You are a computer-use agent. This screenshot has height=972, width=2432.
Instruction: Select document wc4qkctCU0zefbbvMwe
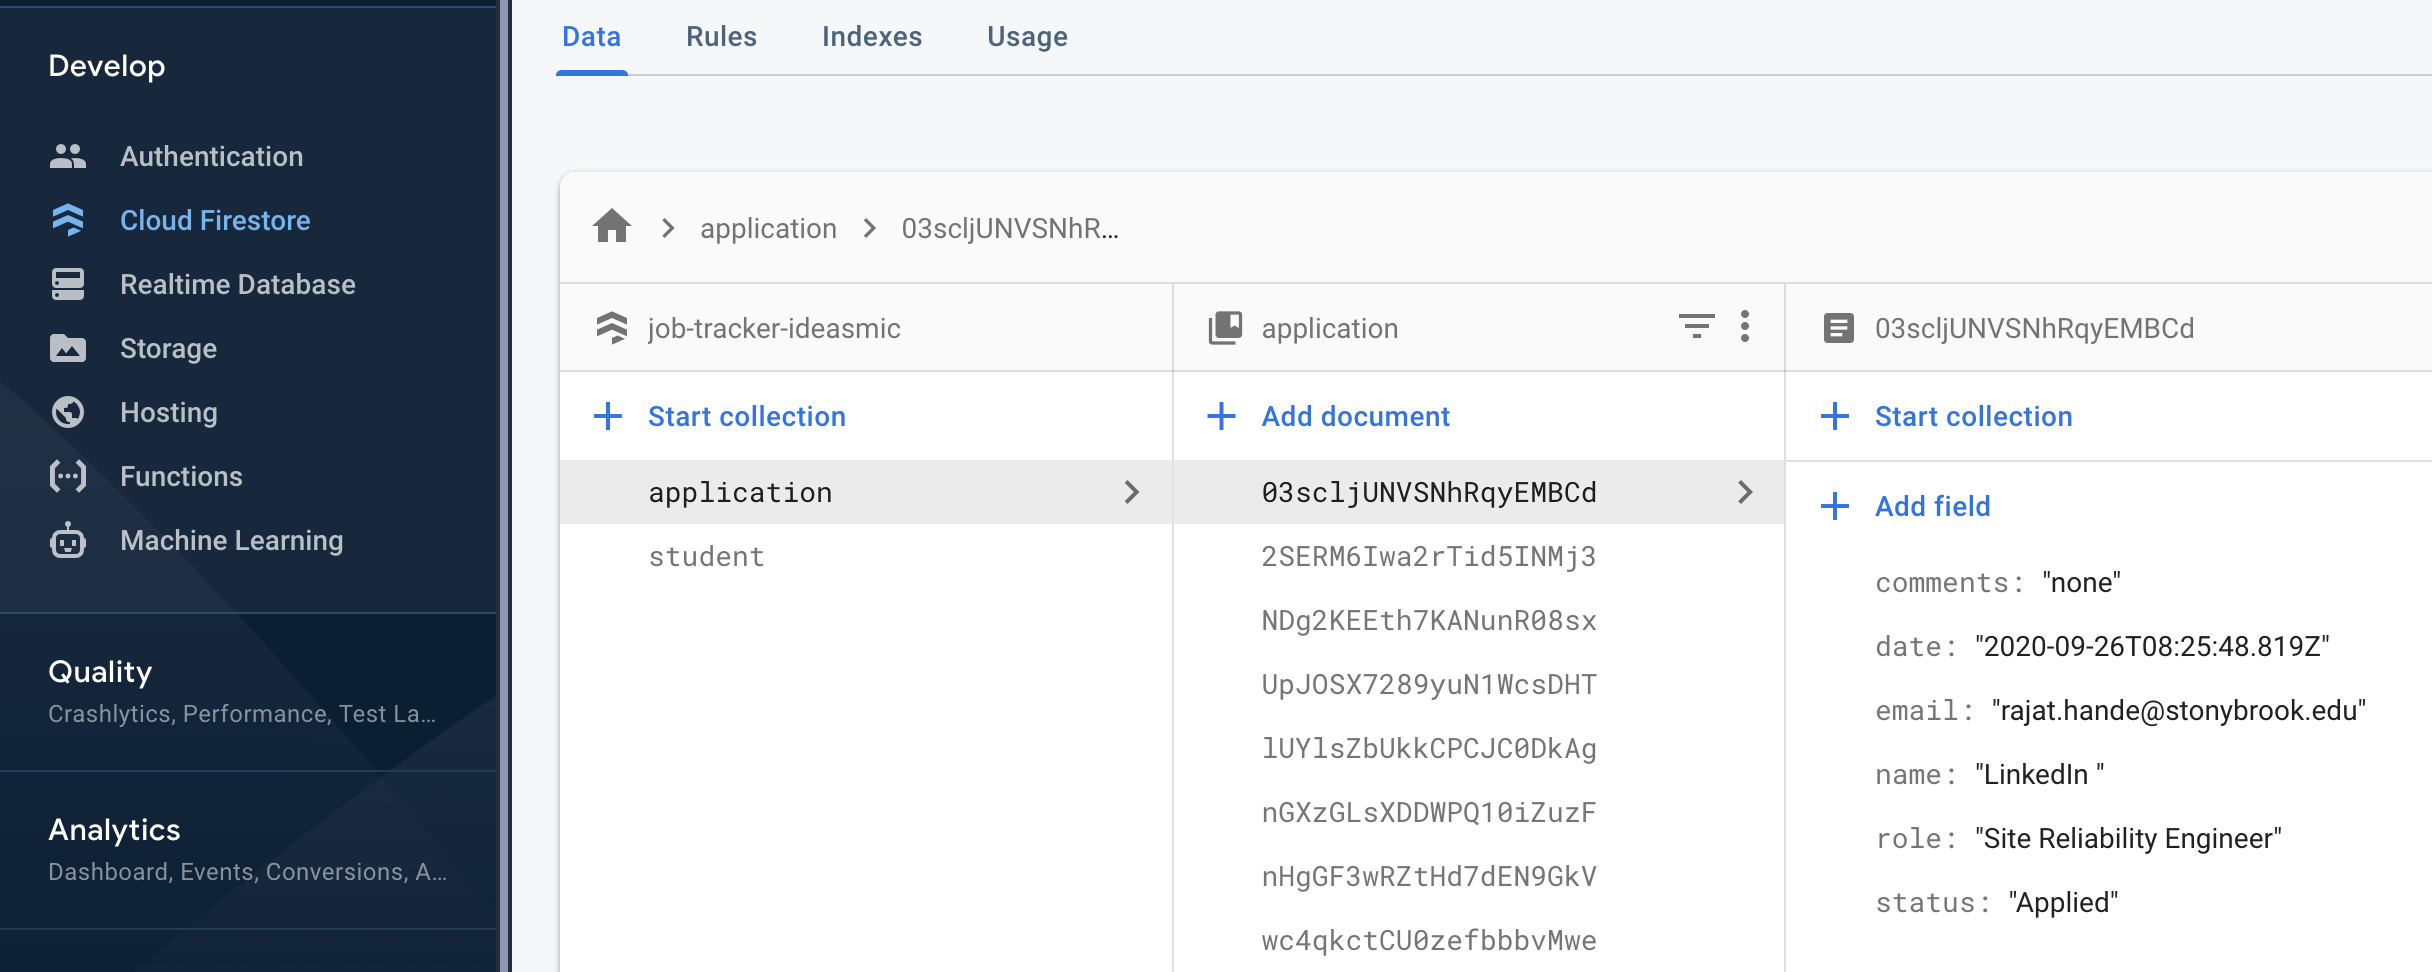1479,940
